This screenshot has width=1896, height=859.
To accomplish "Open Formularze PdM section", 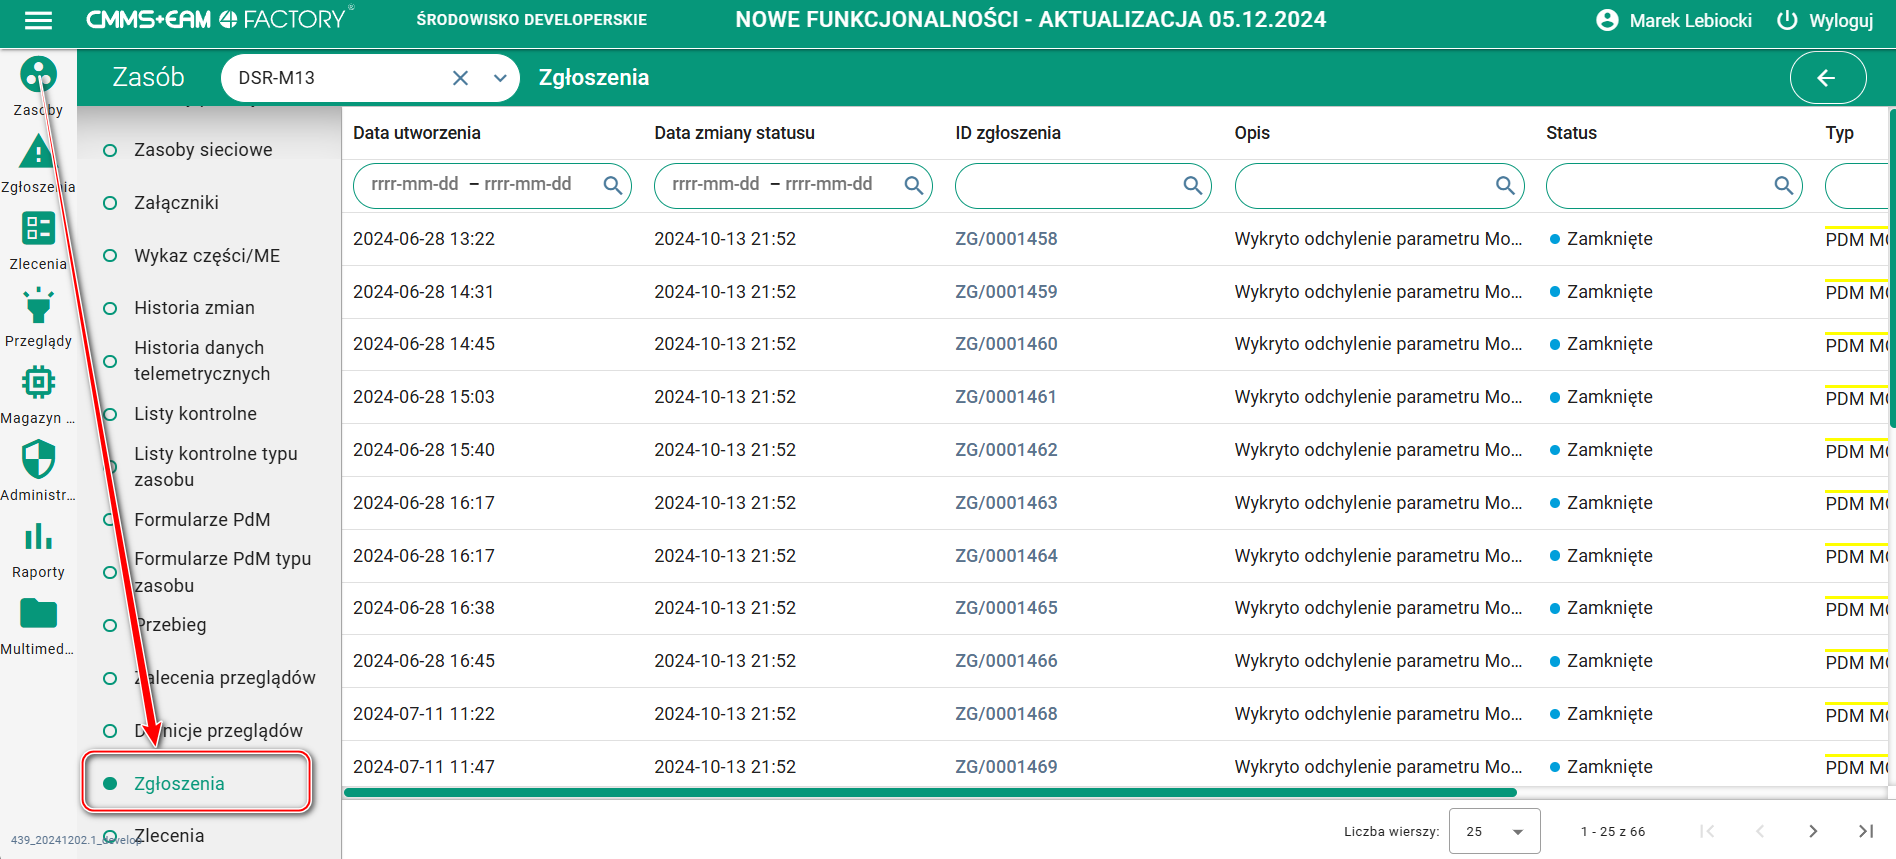I will 202,520.
